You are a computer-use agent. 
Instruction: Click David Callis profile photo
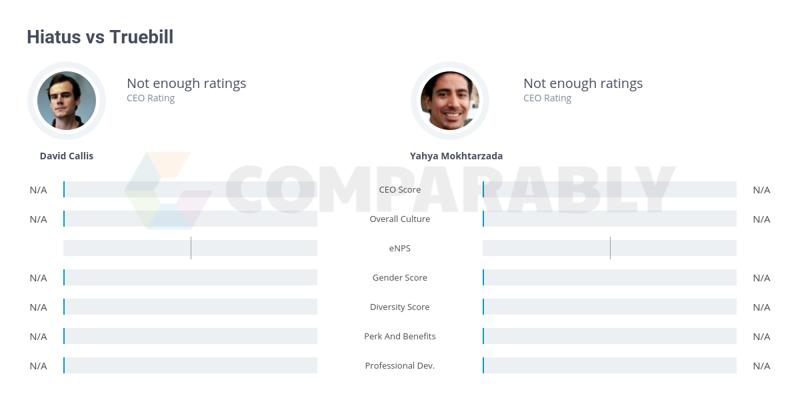point(66,101)
